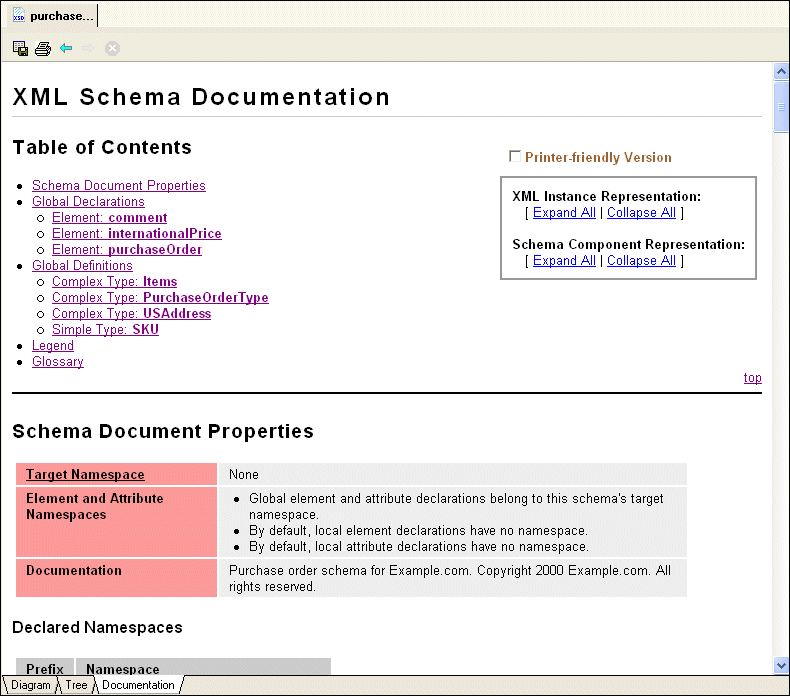Open the Schema Document Properties link

[119, 186]
